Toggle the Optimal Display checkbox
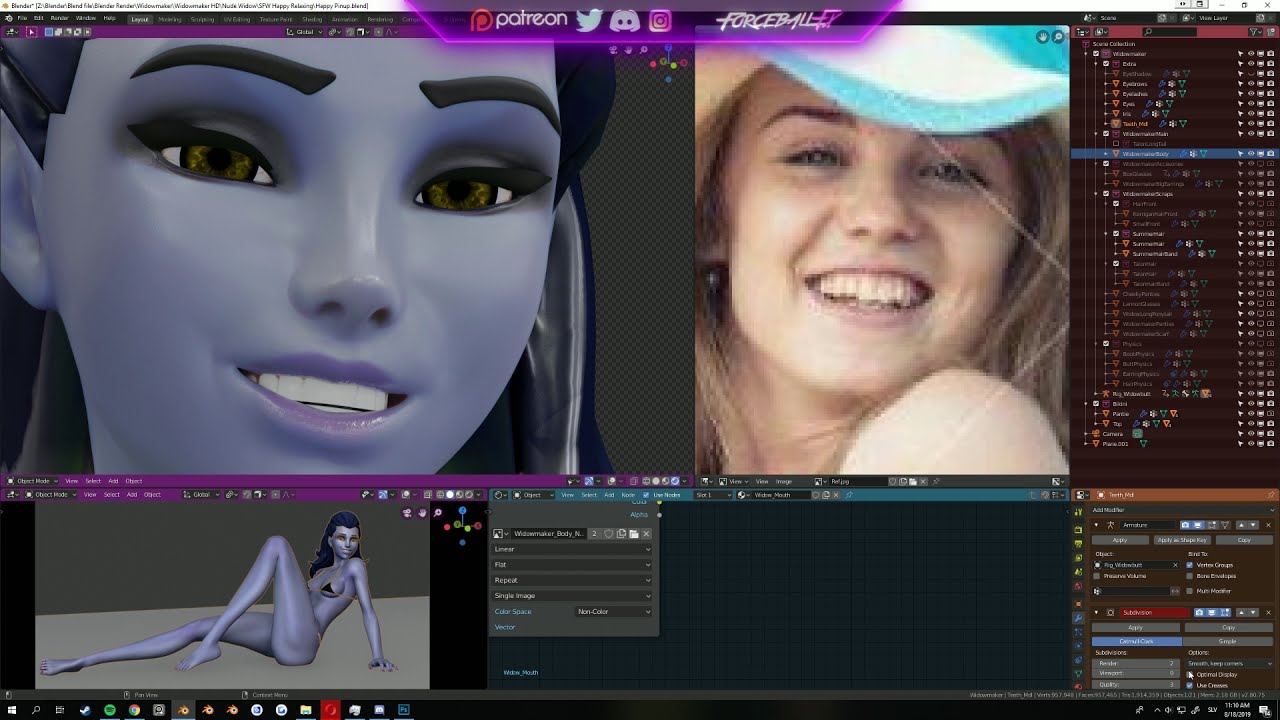1280x720 pixels. point(1189,674)
